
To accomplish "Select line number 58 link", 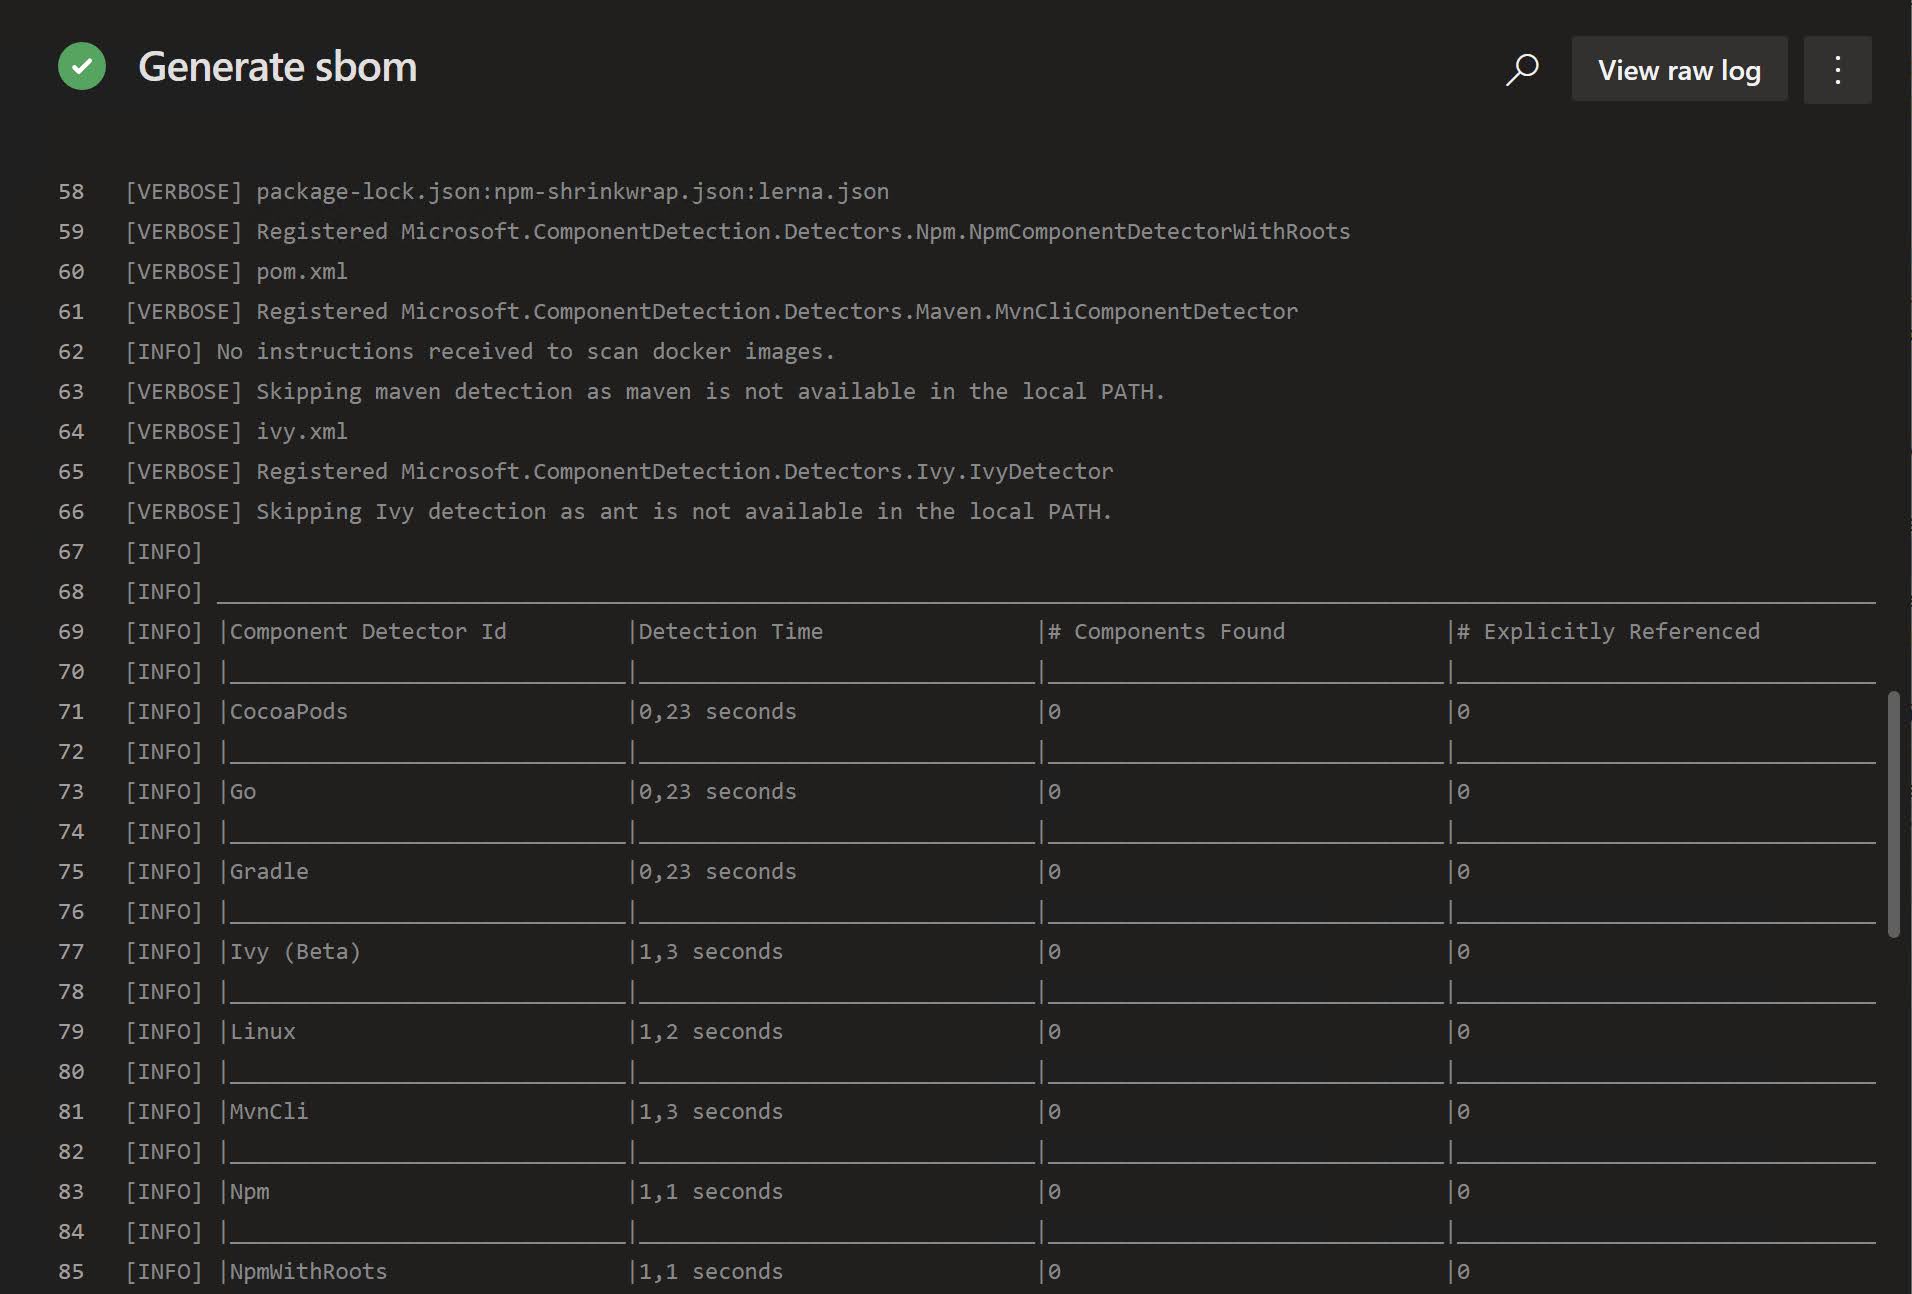I will pos(71,192).
